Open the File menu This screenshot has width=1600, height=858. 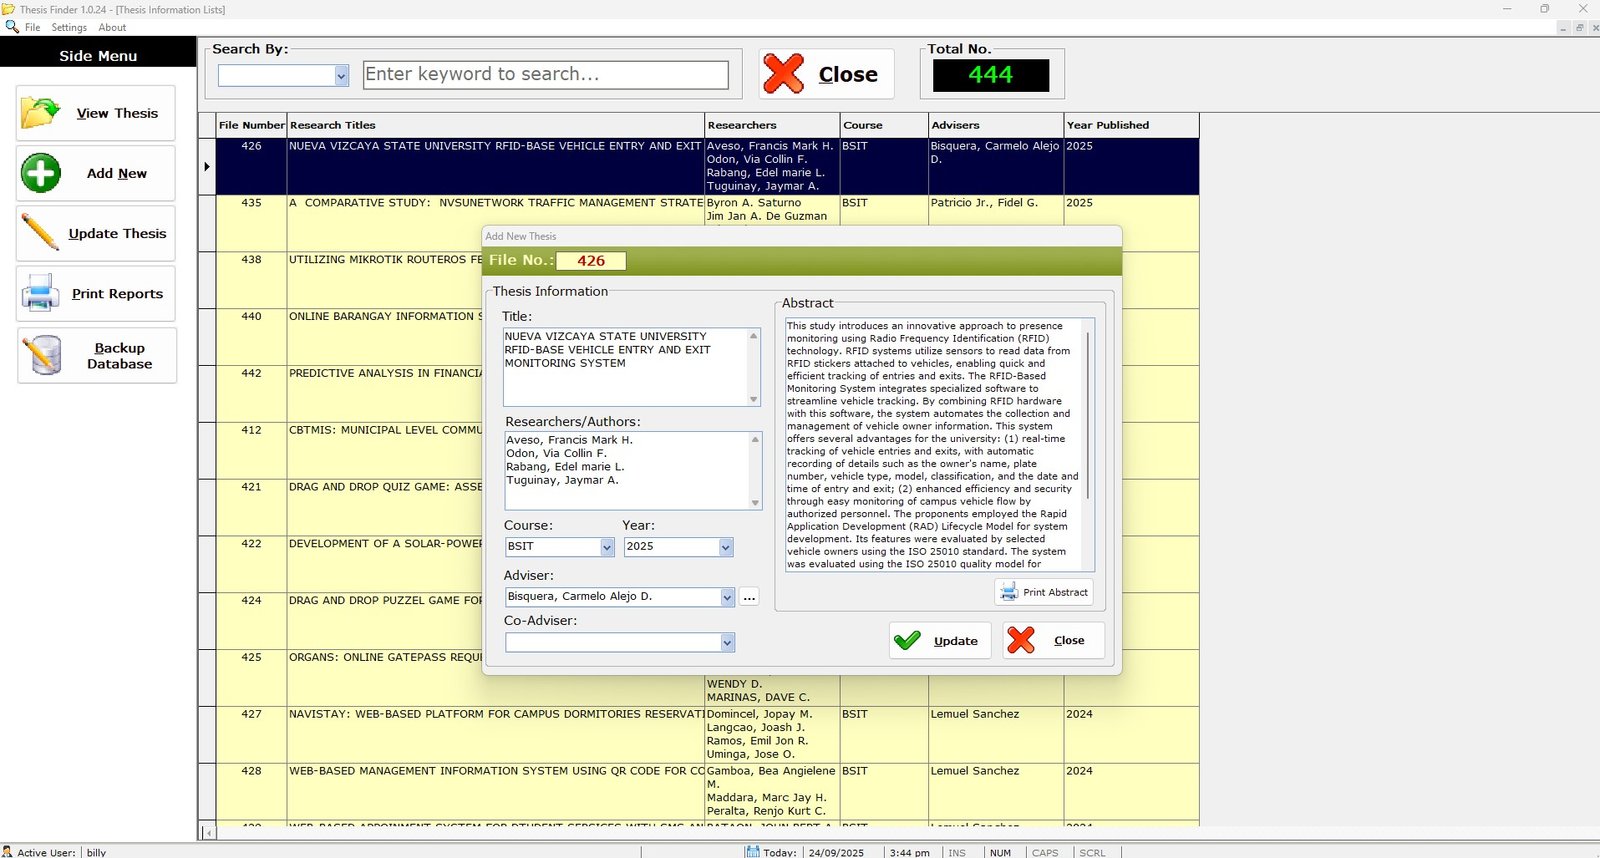32,28
